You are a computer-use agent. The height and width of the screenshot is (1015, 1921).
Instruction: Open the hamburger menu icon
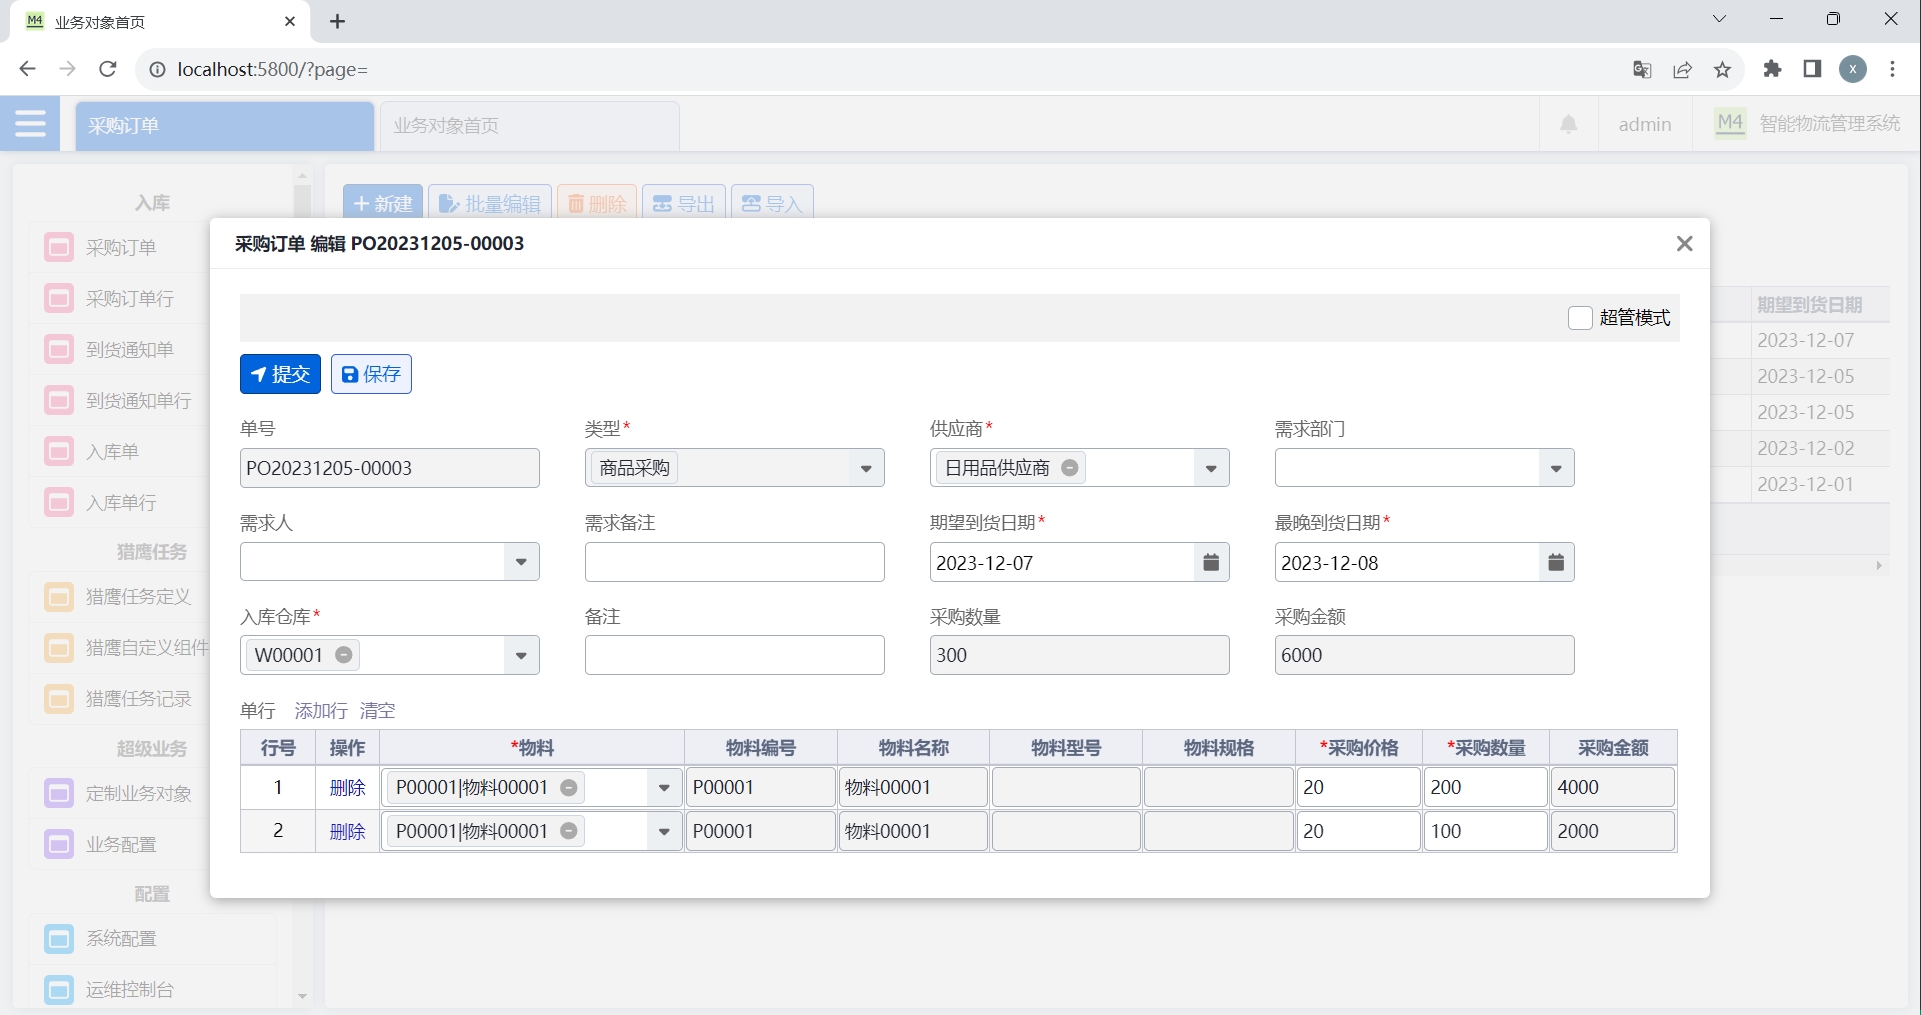[x=30, y=124]
